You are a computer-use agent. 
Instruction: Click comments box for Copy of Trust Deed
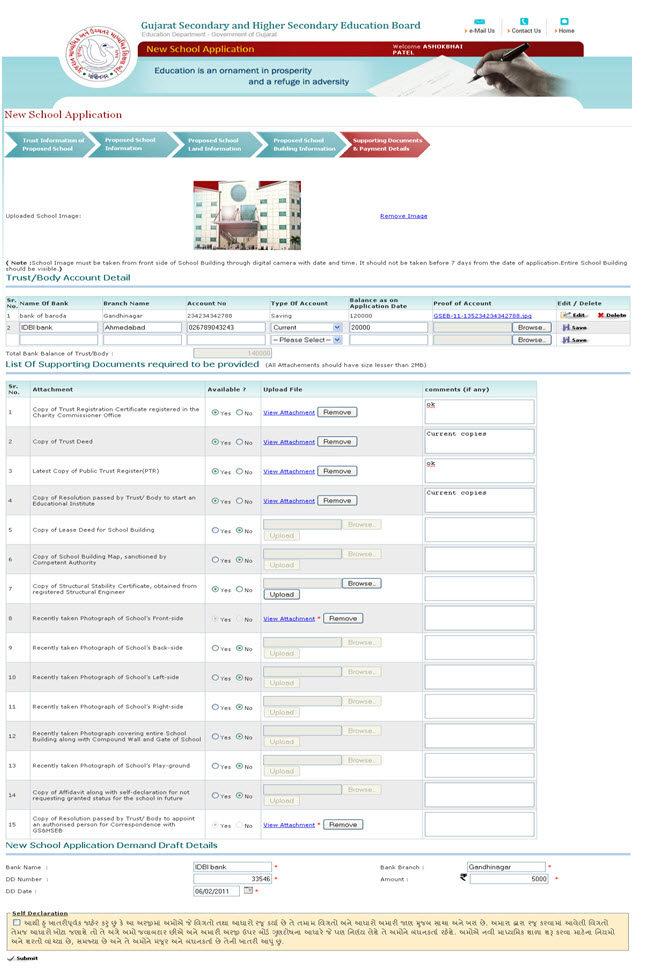479,442
